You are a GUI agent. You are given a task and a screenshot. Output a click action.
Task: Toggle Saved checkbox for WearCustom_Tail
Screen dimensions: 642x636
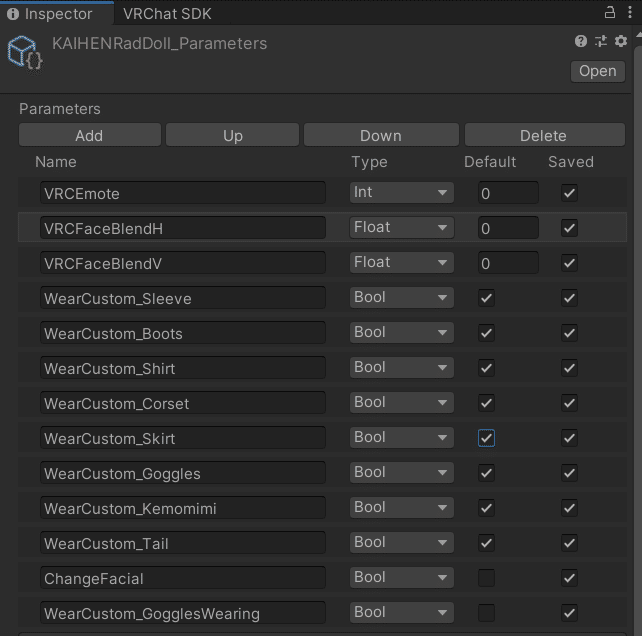pyautogui.click(x=569, y=543)
